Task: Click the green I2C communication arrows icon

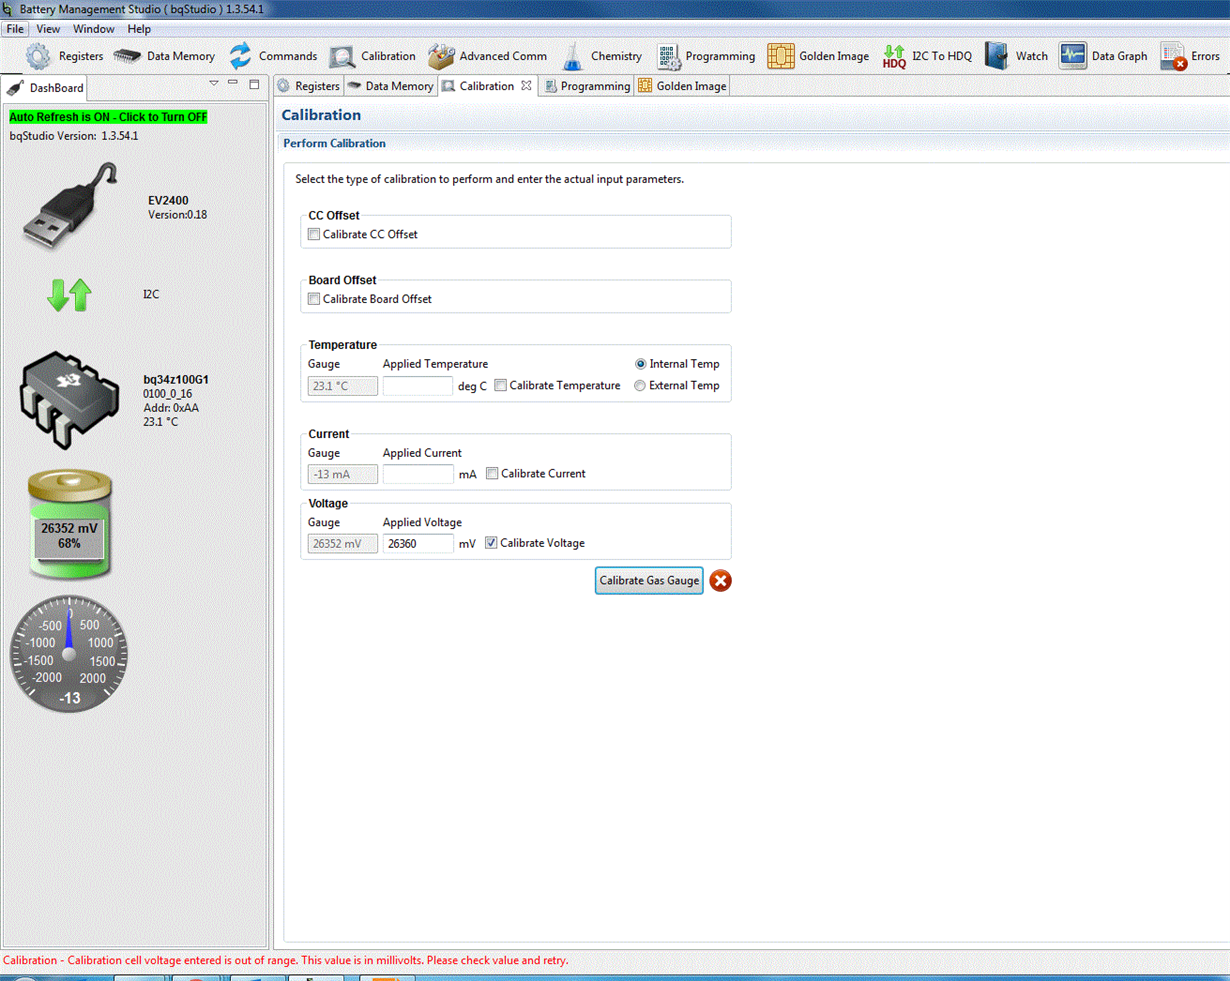Action: (69, 294)
